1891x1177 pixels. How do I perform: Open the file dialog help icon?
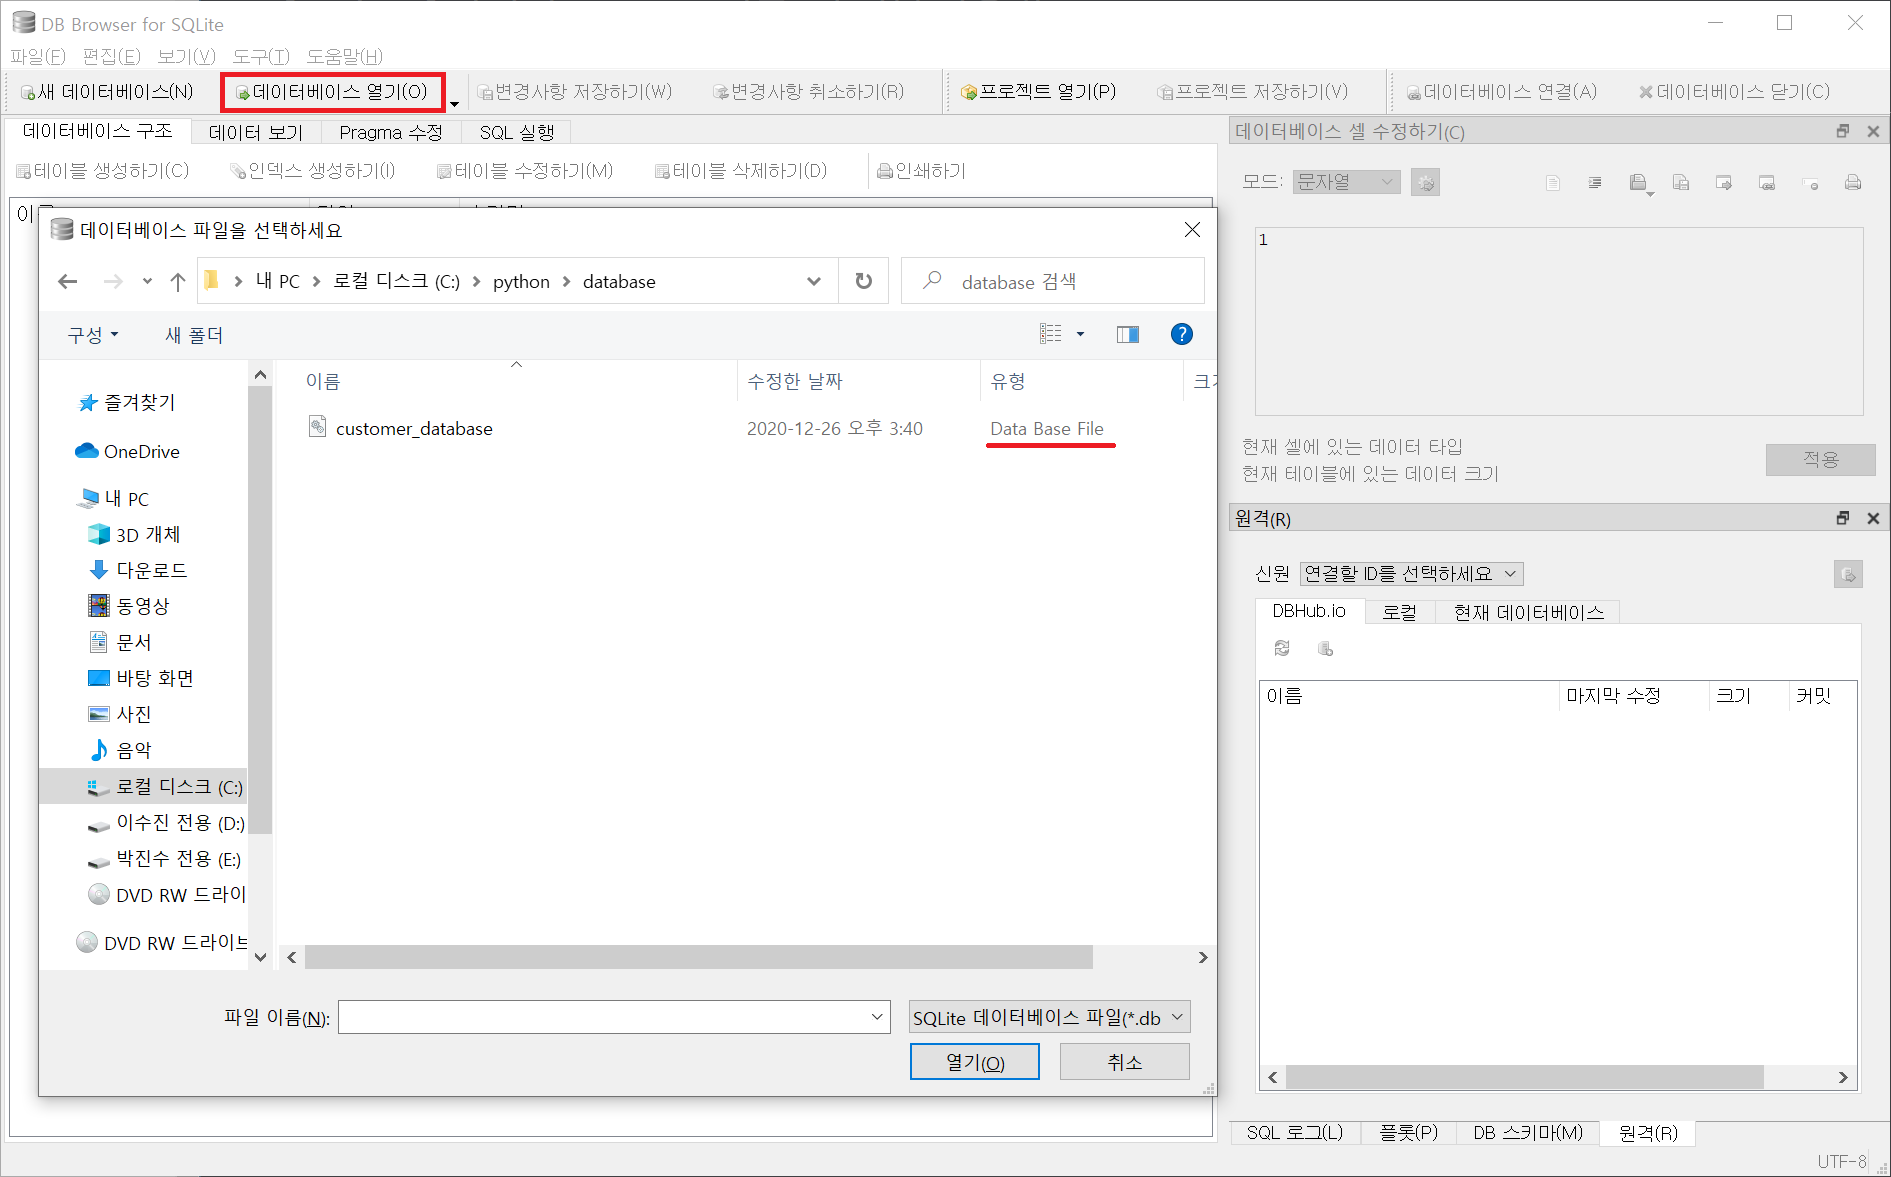point(1181,334)
